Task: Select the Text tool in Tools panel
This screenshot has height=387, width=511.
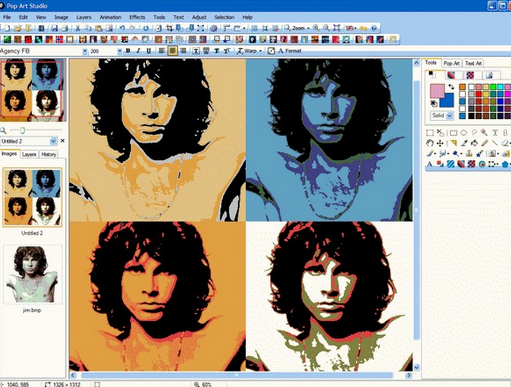Action: (495, 133)
